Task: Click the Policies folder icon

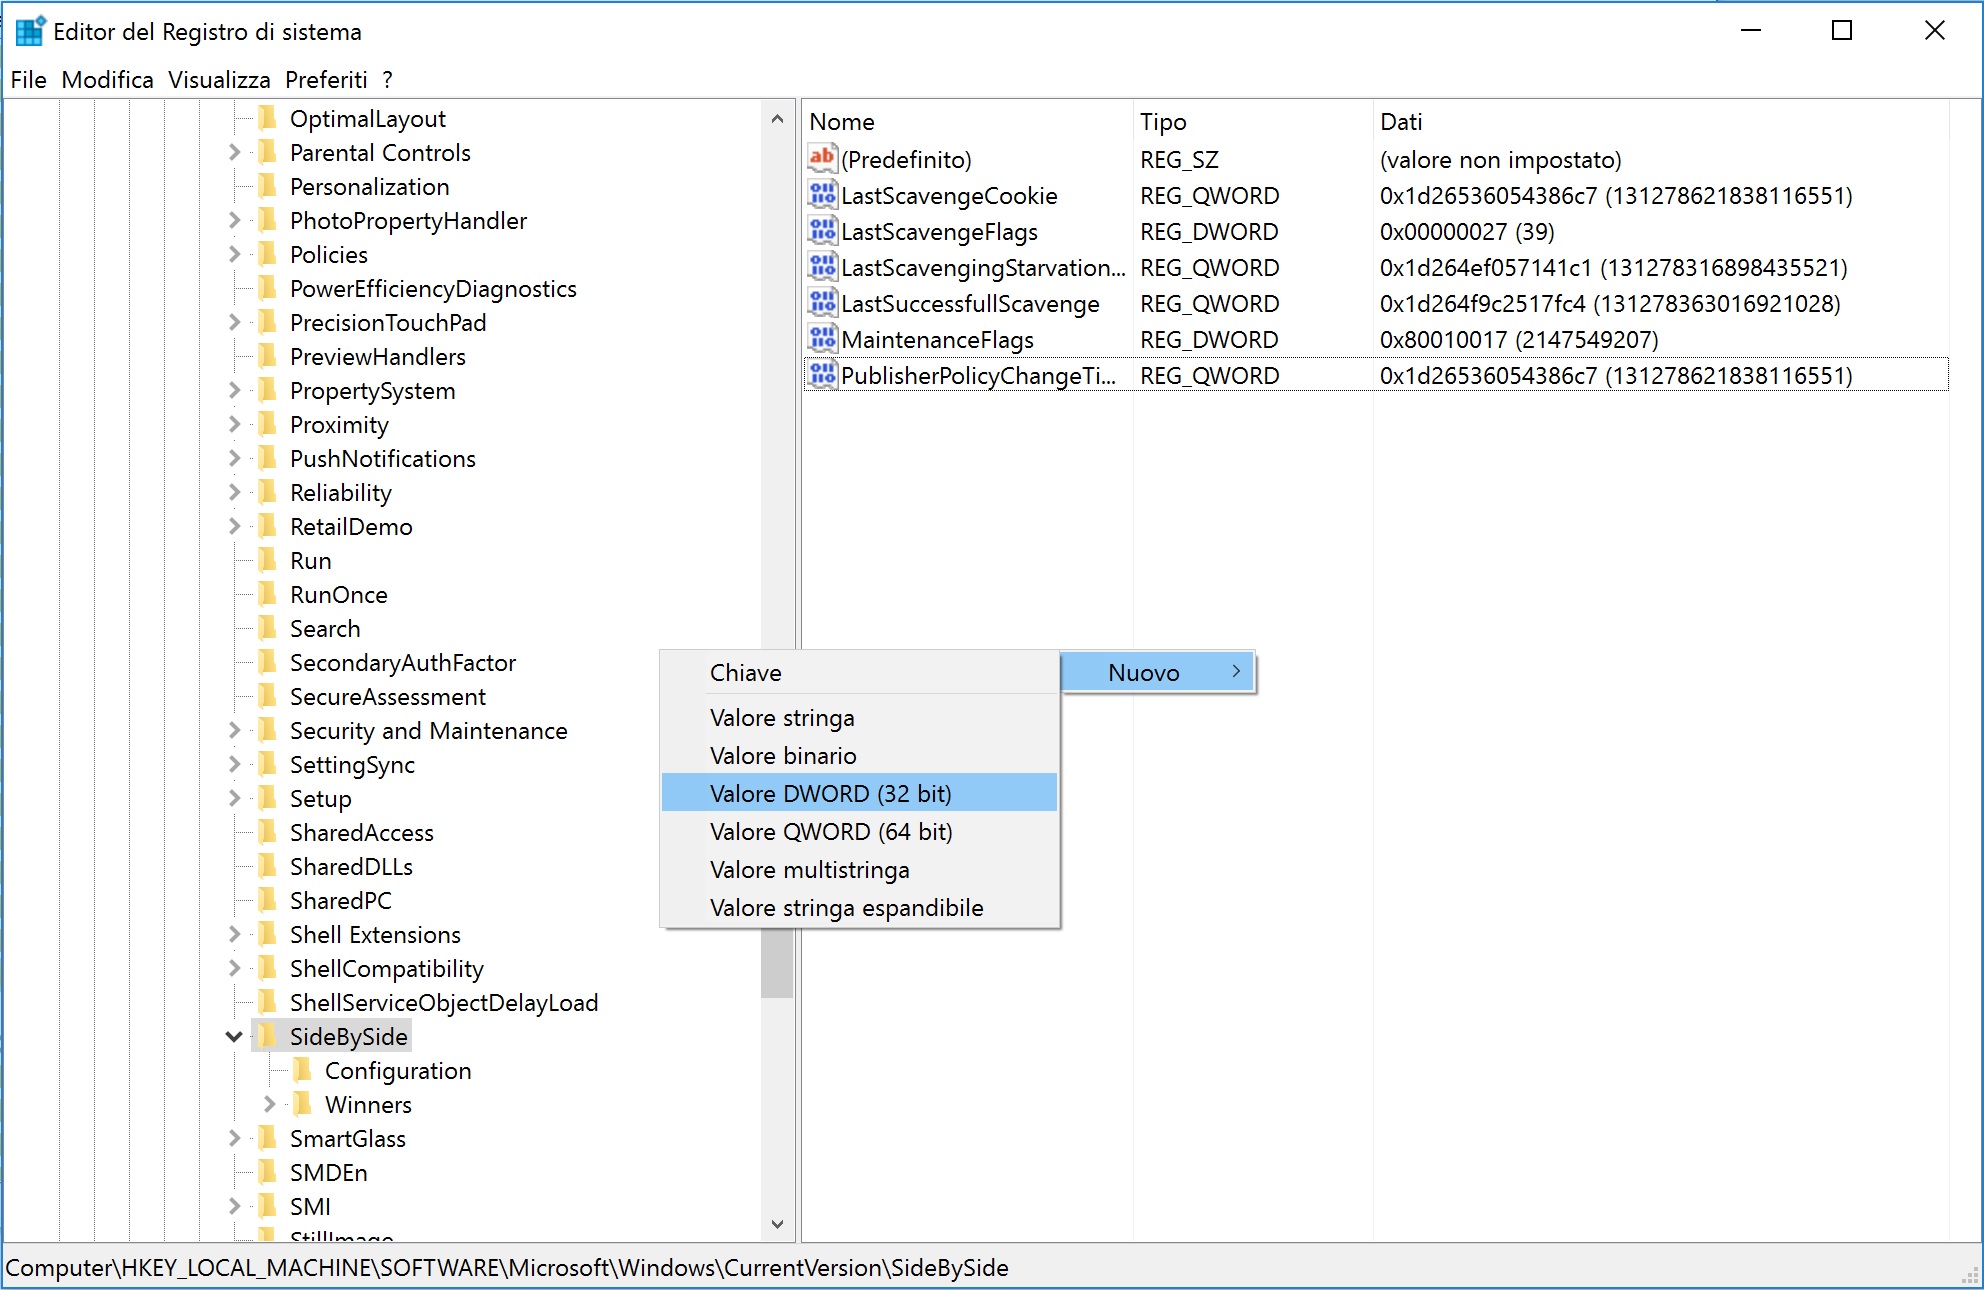Action: click(267, 255)
